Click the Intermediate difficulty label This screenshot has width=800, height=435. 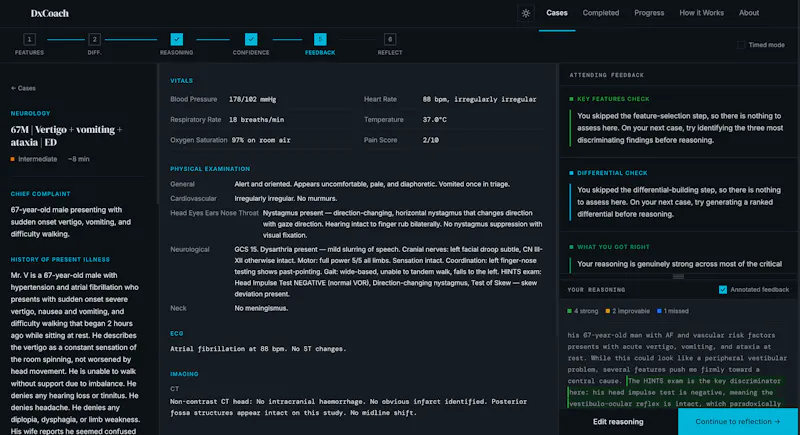tap(37, 159)
